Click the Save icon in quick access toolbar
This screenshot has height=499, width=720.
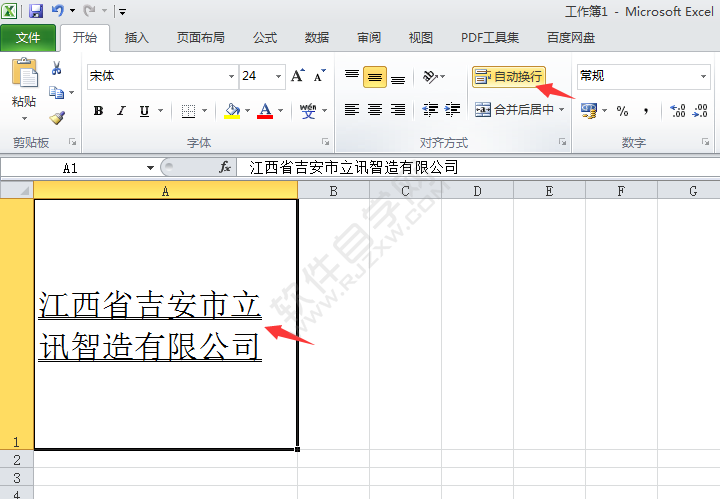36,11
